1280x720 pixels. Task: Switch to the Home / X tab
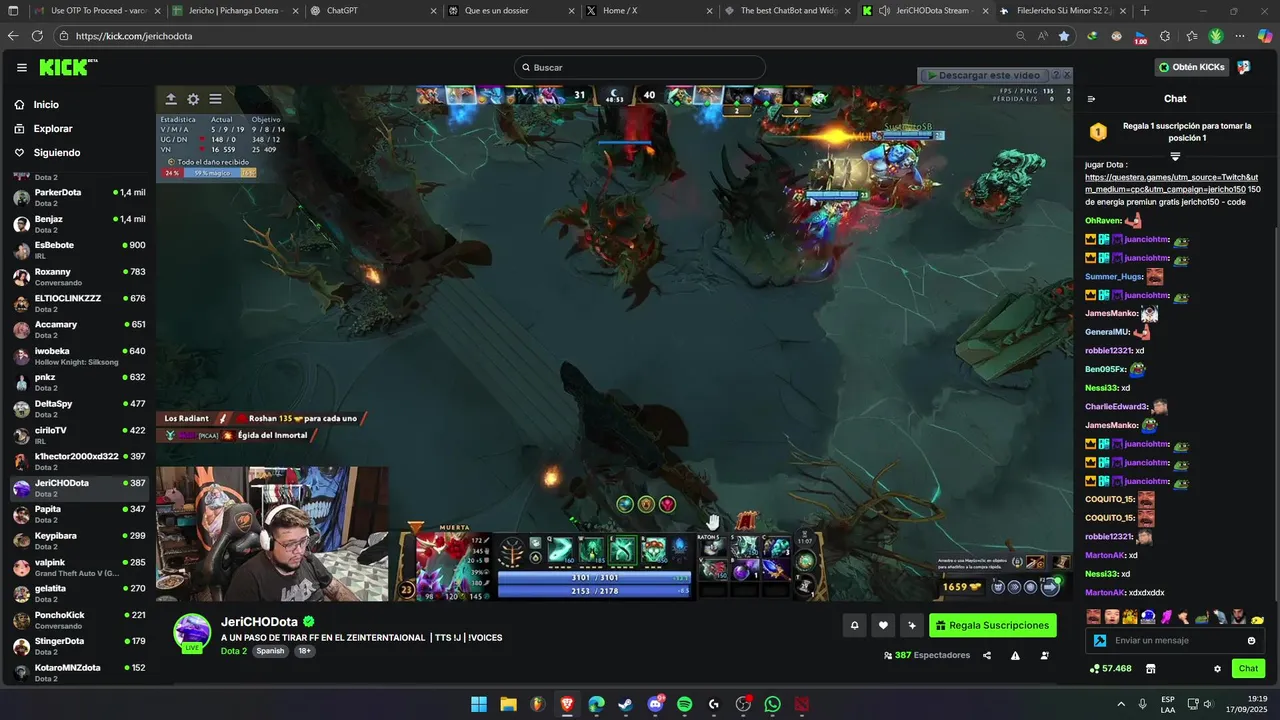(646, 11)
